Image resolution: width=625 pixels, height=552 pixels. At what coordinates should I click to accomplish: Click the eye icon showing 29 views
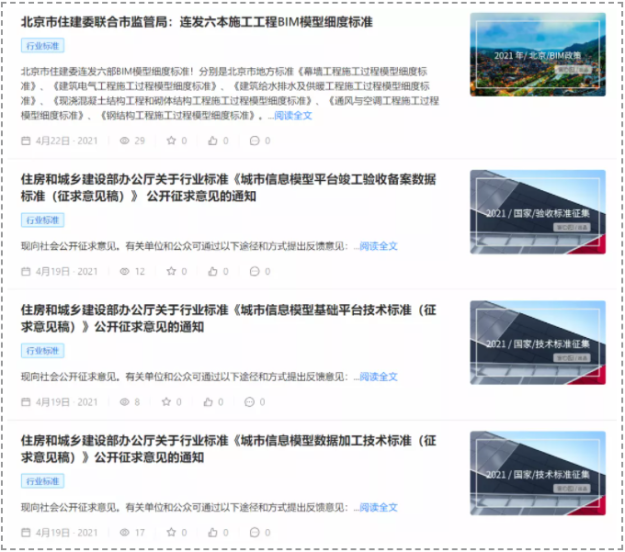[x=125, y=141]
